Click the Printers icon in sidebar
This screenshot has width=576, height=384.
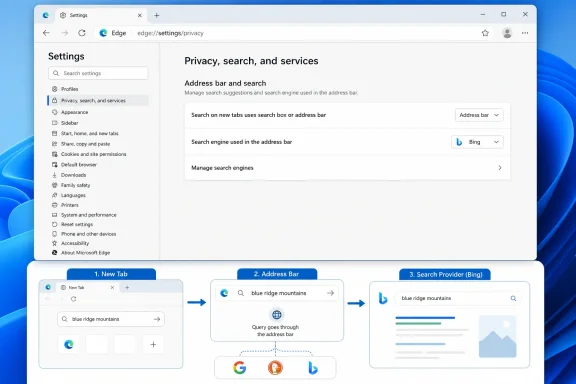point(55,205)
